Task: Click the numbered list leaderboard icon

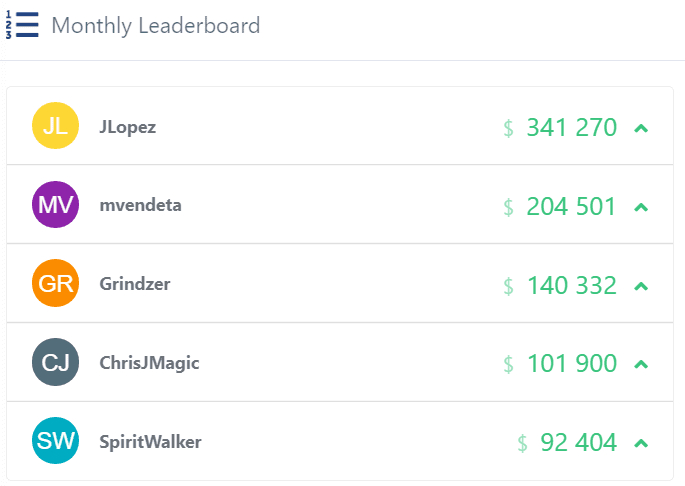Action: pyautogui.click(x=22, y=25)
